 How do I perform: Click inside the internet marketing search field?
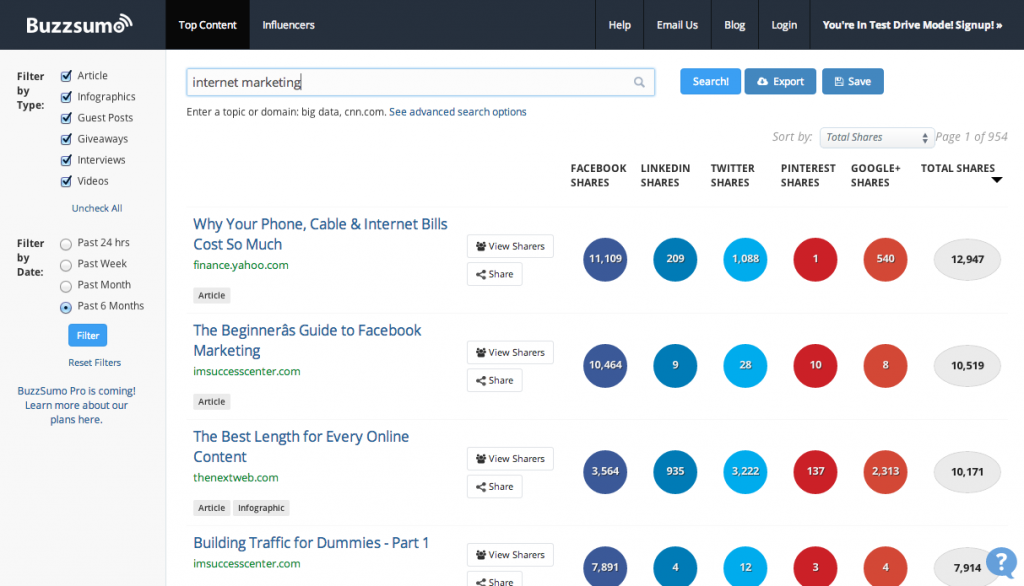[x=410, y=82]
